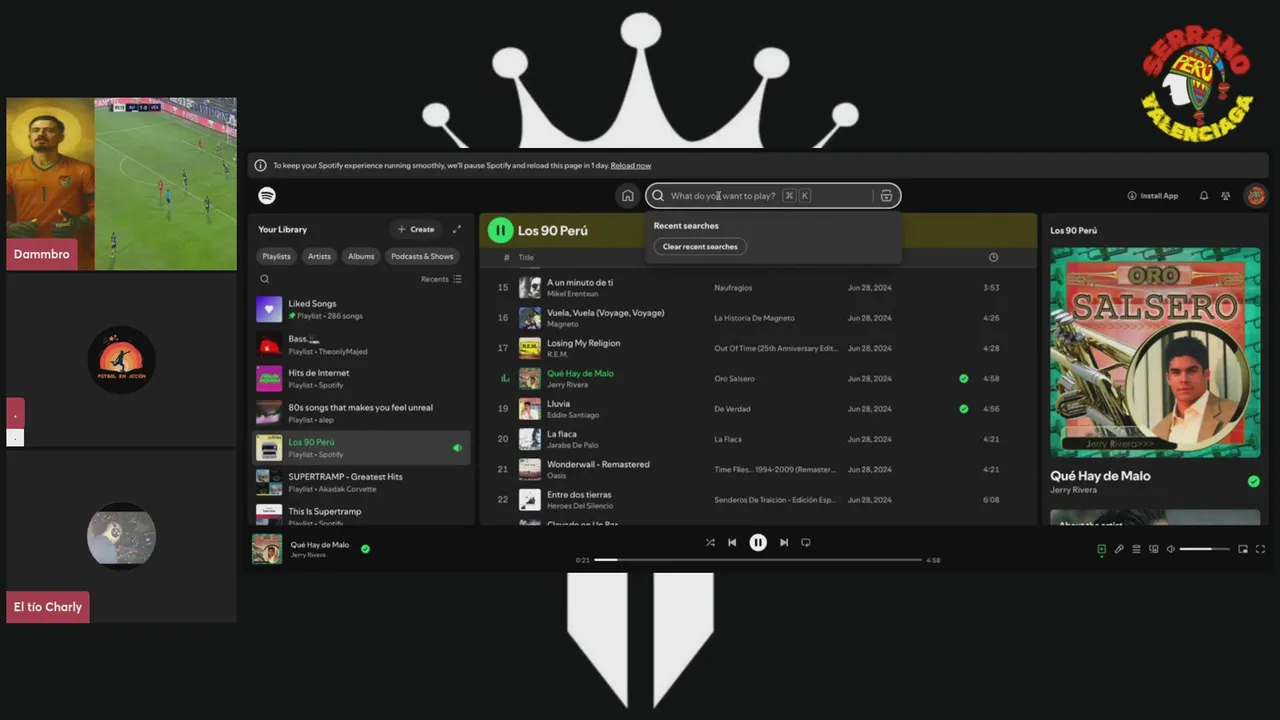Click Clear recent searches button
Viewport: 1280px width, 720px height.
click(x=700, y=247)
